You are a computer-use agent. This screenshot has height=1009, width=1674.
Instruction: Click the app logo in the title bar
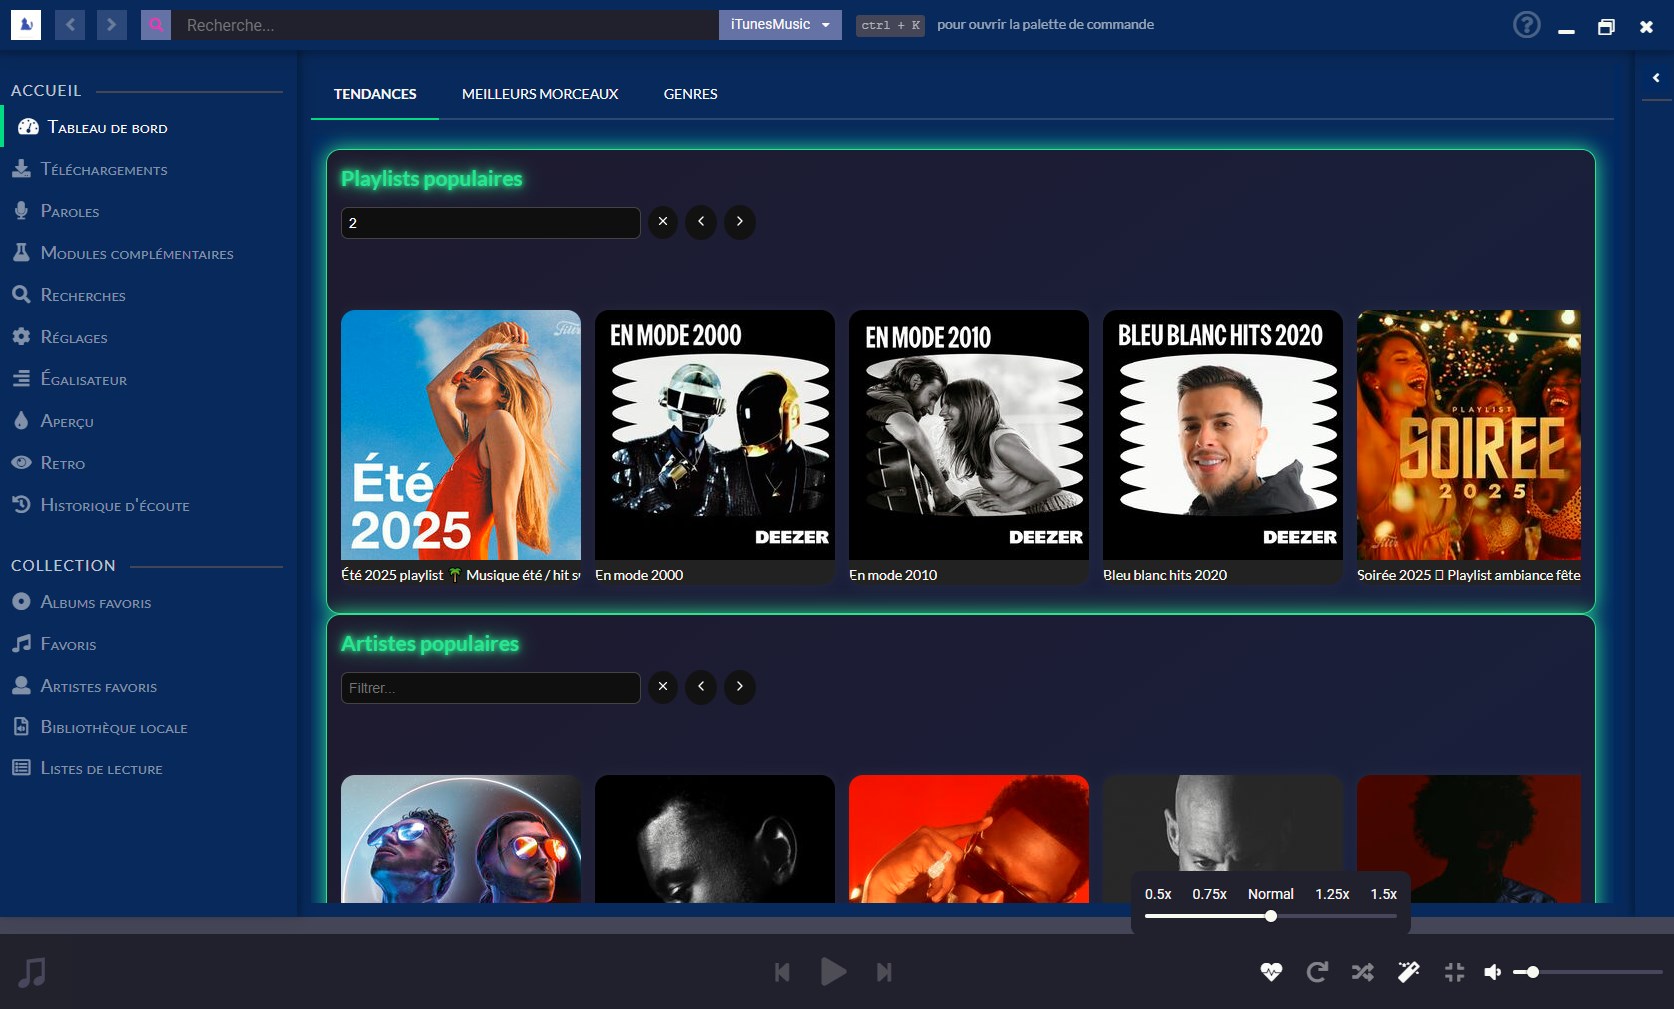click(26, 25)
